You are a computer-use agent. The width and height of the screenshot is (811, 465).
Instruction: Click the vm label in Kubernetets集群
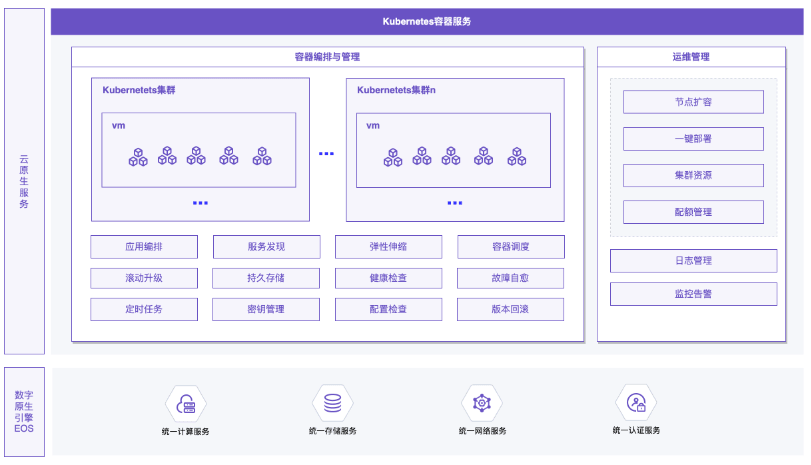click(x=118, y=126)
